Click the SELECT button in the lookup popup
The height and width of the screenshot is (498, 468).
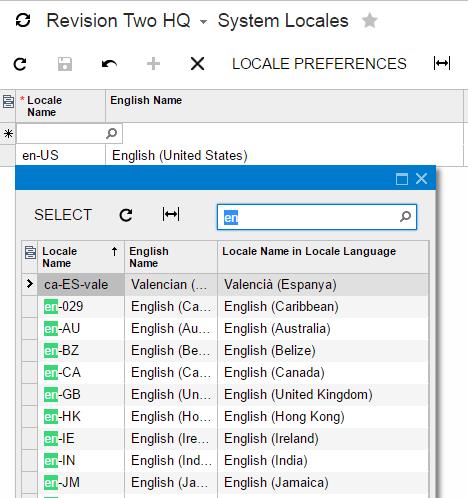[x=63, y=215]
